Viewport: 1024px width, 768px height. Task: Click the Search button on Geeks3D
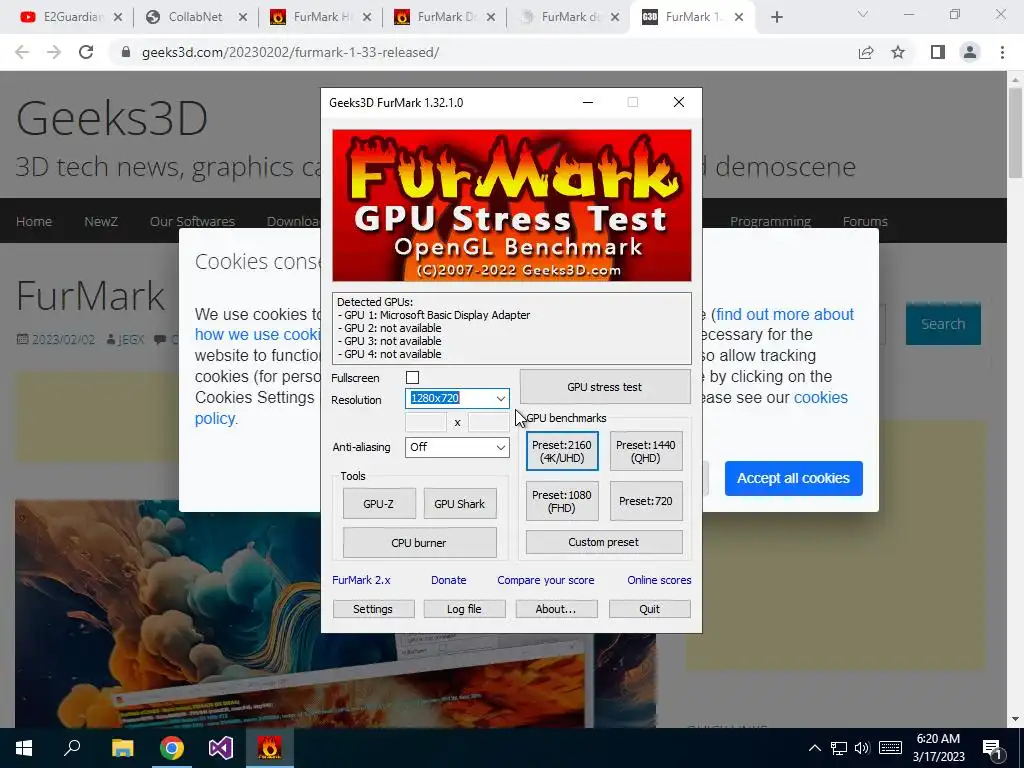(943, 324)
